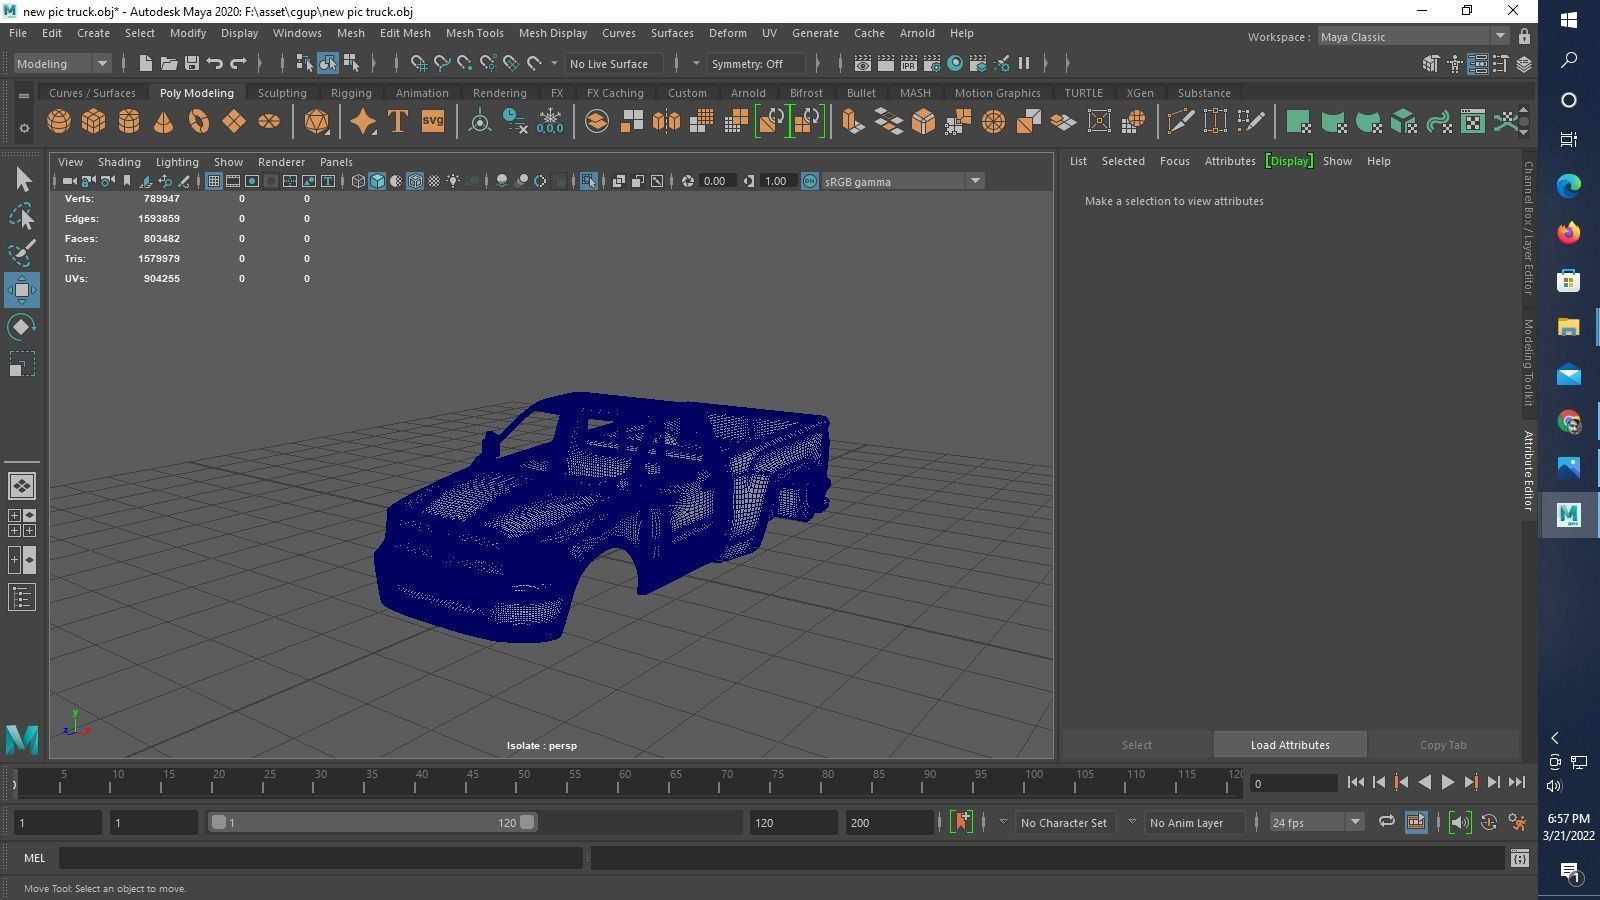Create a polygon cube from the shelf
This screenshot has width=1600, height=900.
click(94, 122)
